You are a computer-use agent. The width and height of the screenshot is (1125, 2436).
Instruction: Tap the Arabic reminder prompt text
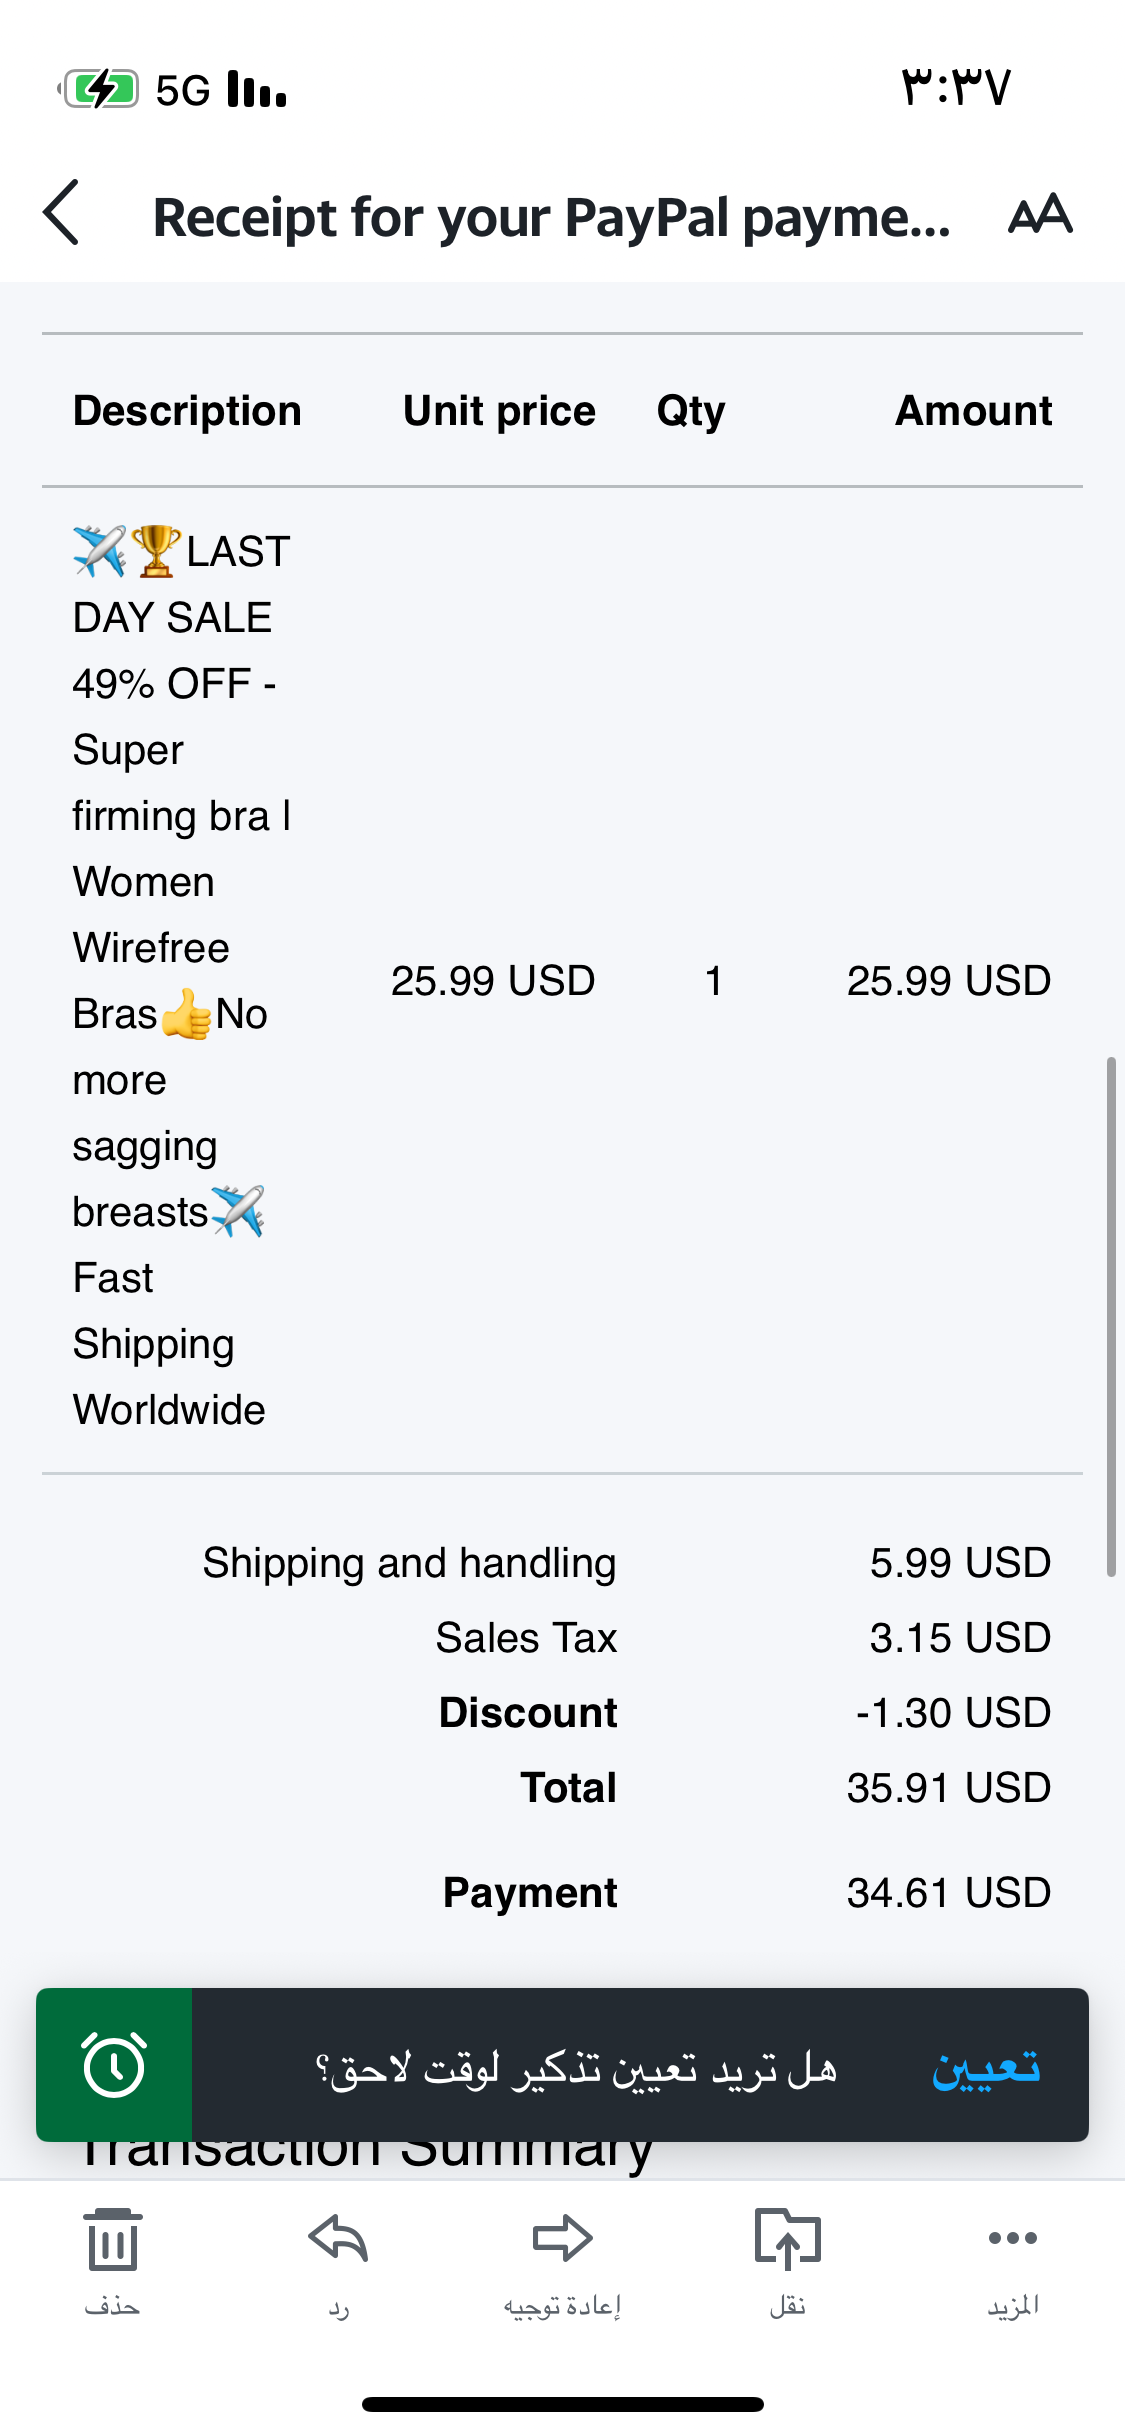pyautogui.click(x=576, y=2066)
